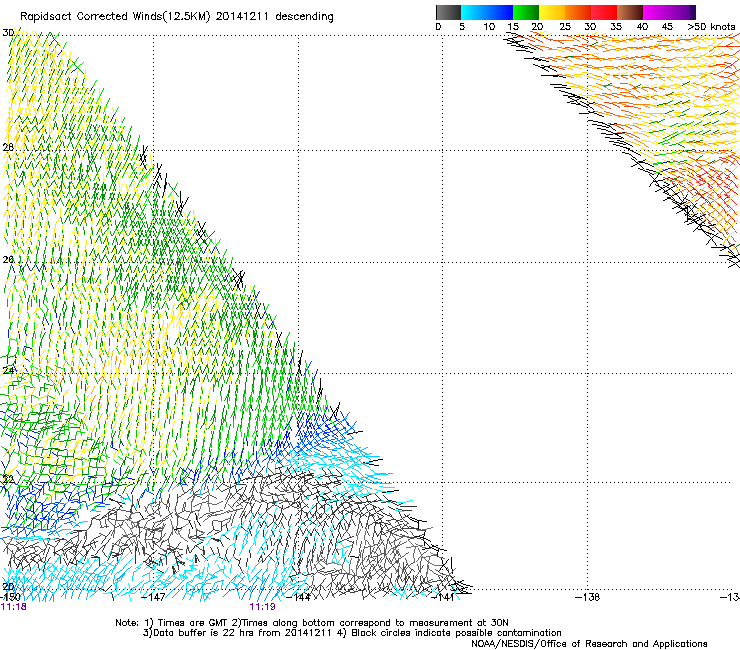Click the latitude label '22' on left axis

(8, 480)
